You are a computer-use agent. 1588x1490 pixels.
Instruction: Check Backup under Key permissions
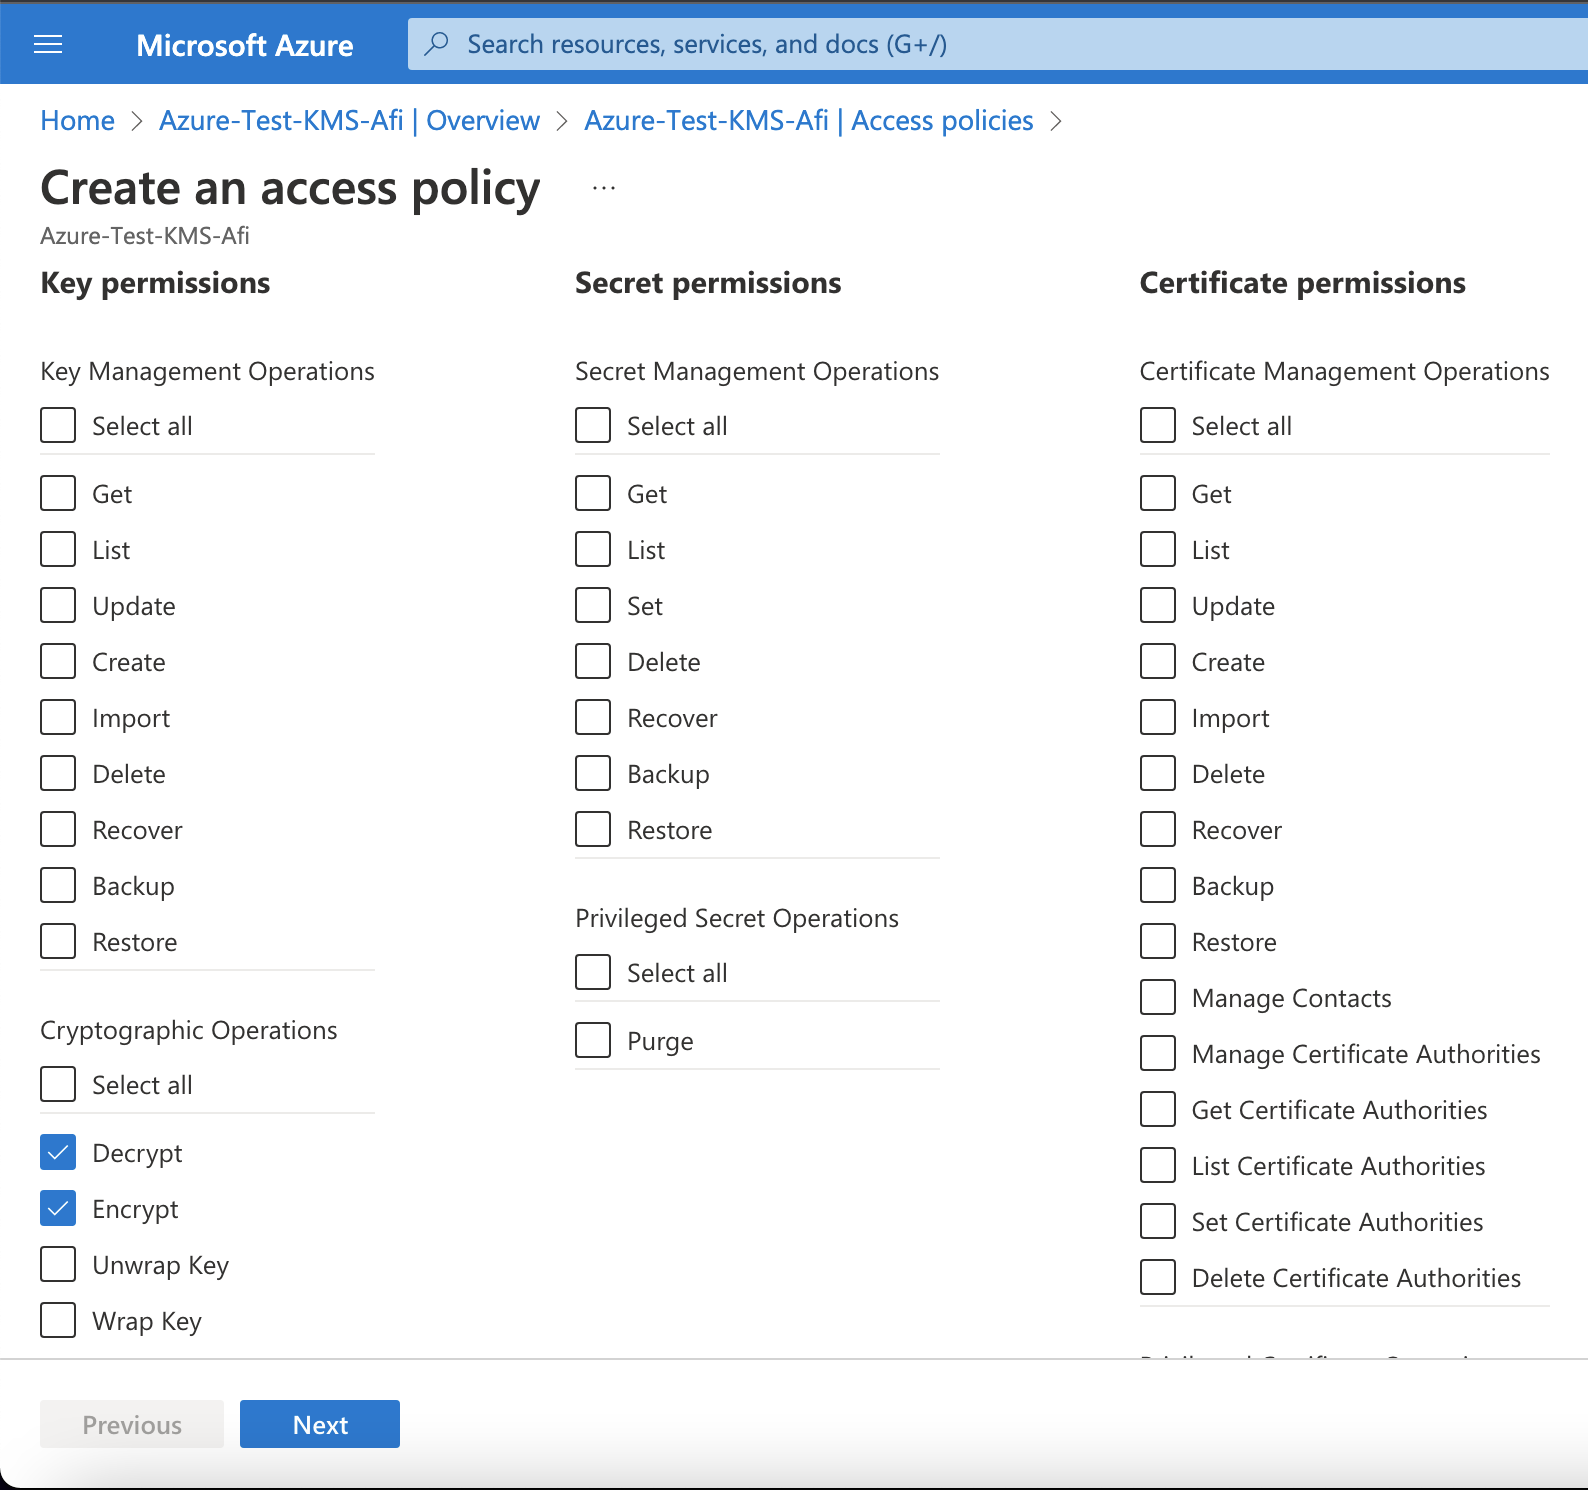click(58, 885)
